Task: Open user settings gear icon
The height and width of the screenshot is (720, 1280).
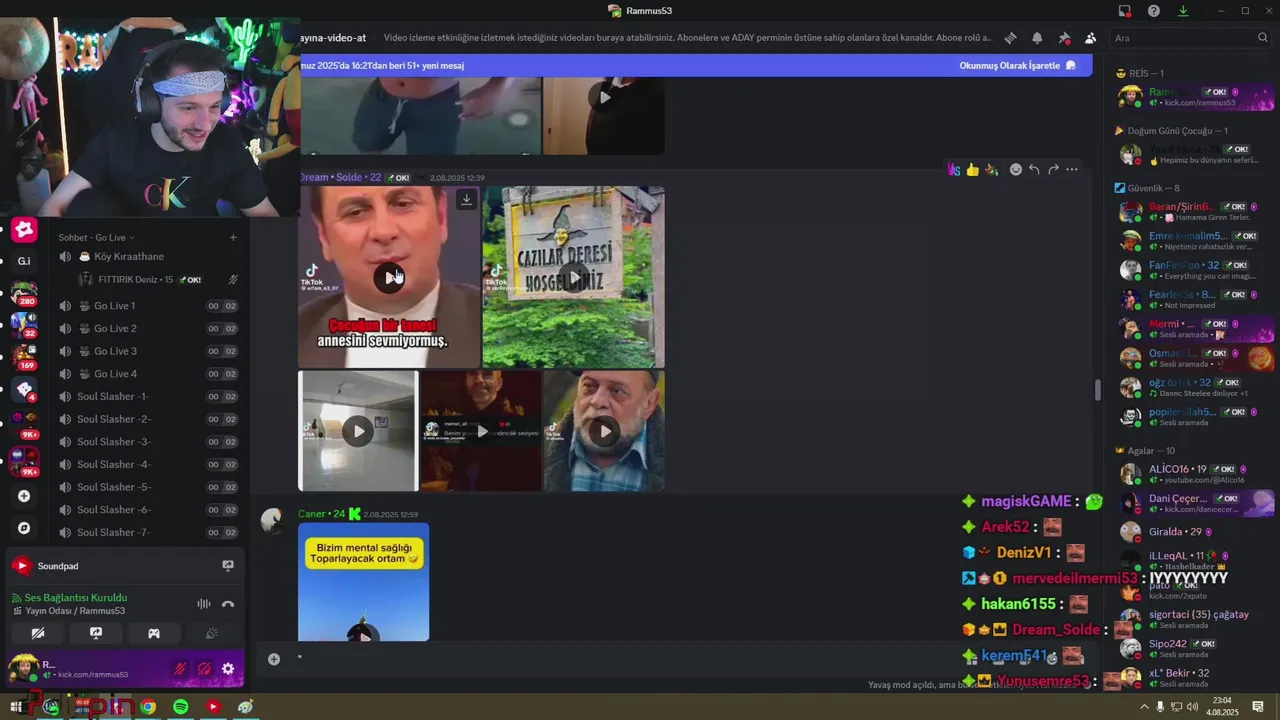Action: pos(228,669)
